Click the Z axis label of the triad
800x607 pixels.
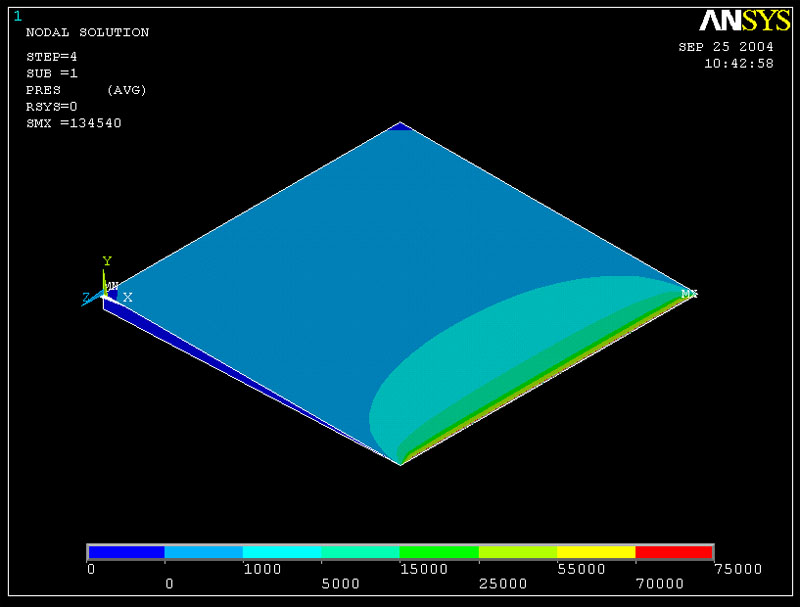point(86,297)
